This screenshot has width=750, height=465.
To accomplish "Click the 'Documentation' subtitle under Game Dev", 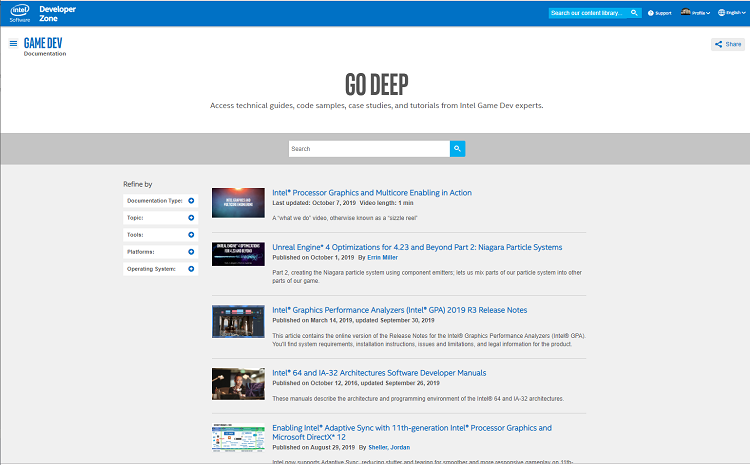I will point(45,54).
